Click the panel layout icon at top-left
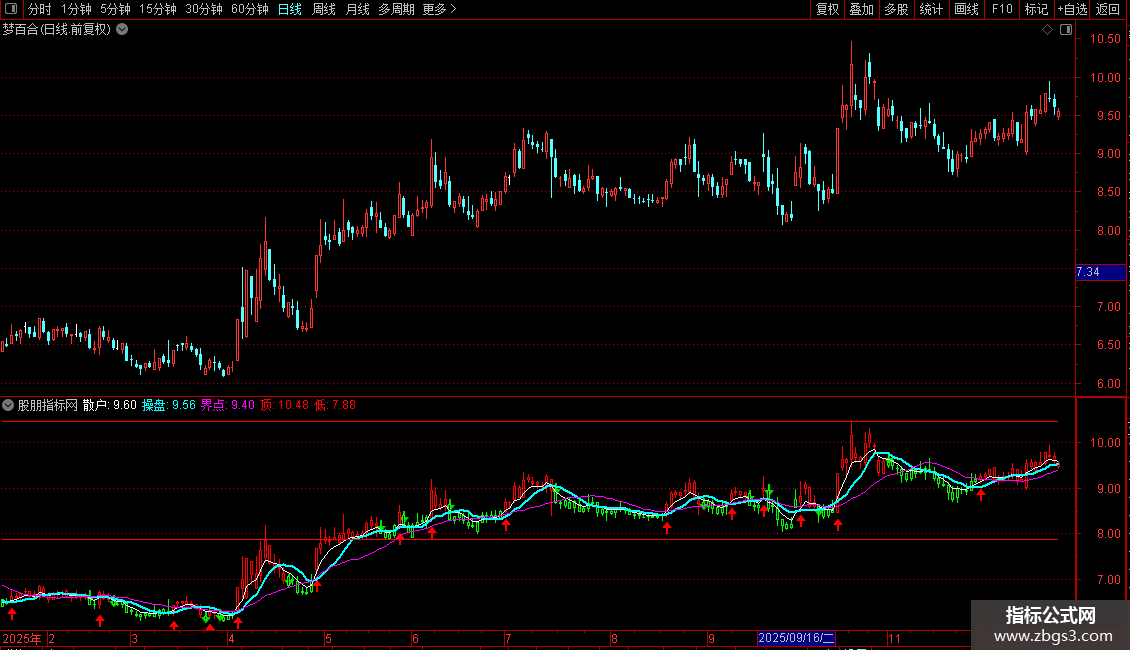Viewport: 1130px width, 650px height. point(11,9)
